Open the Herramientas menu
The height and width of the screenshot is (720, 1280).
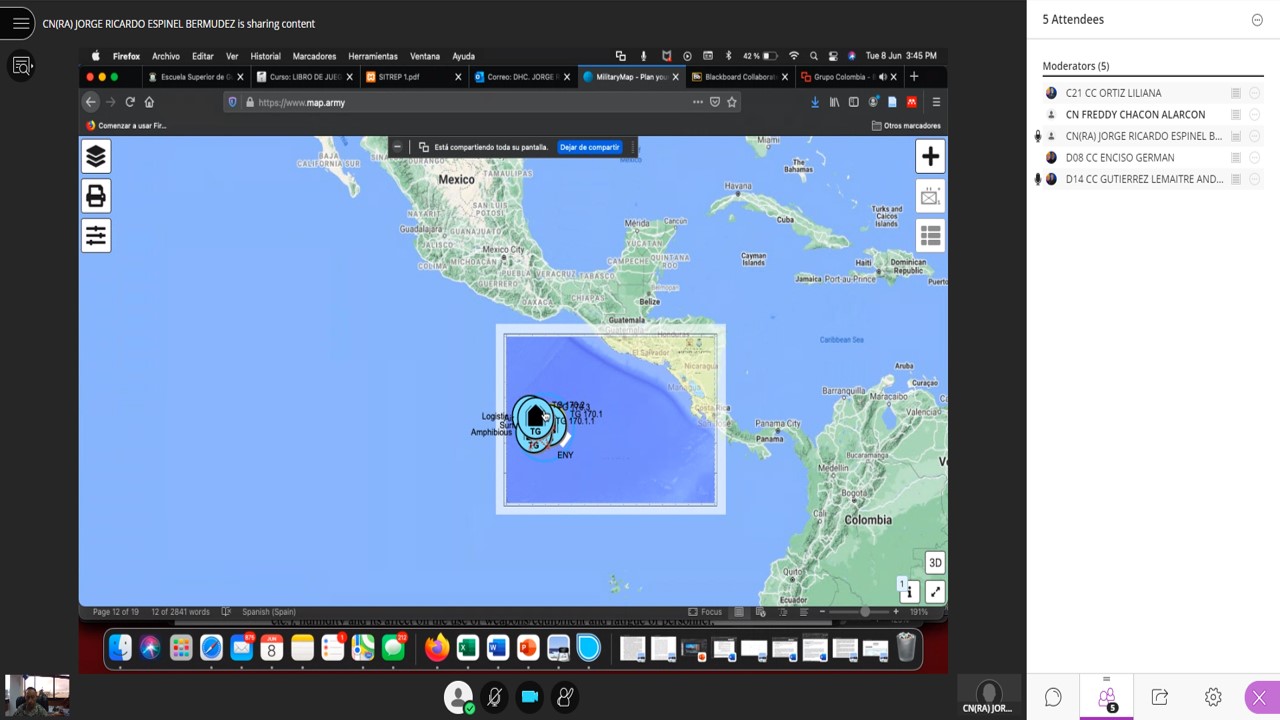(x=373, y=56)
